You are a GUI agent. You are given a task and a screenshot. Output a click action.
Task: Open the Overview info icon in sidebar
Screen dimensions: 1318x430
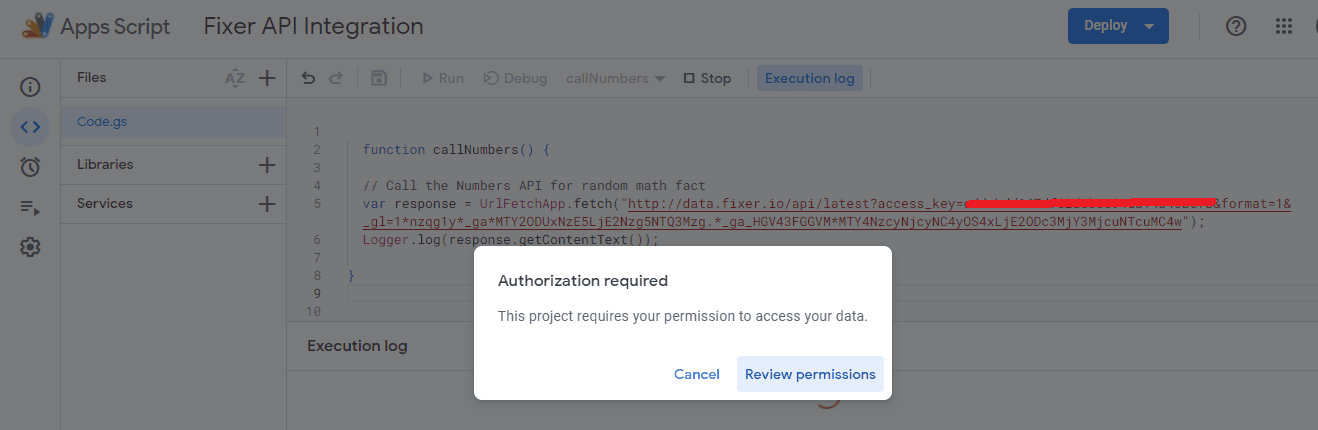[30, 88]
